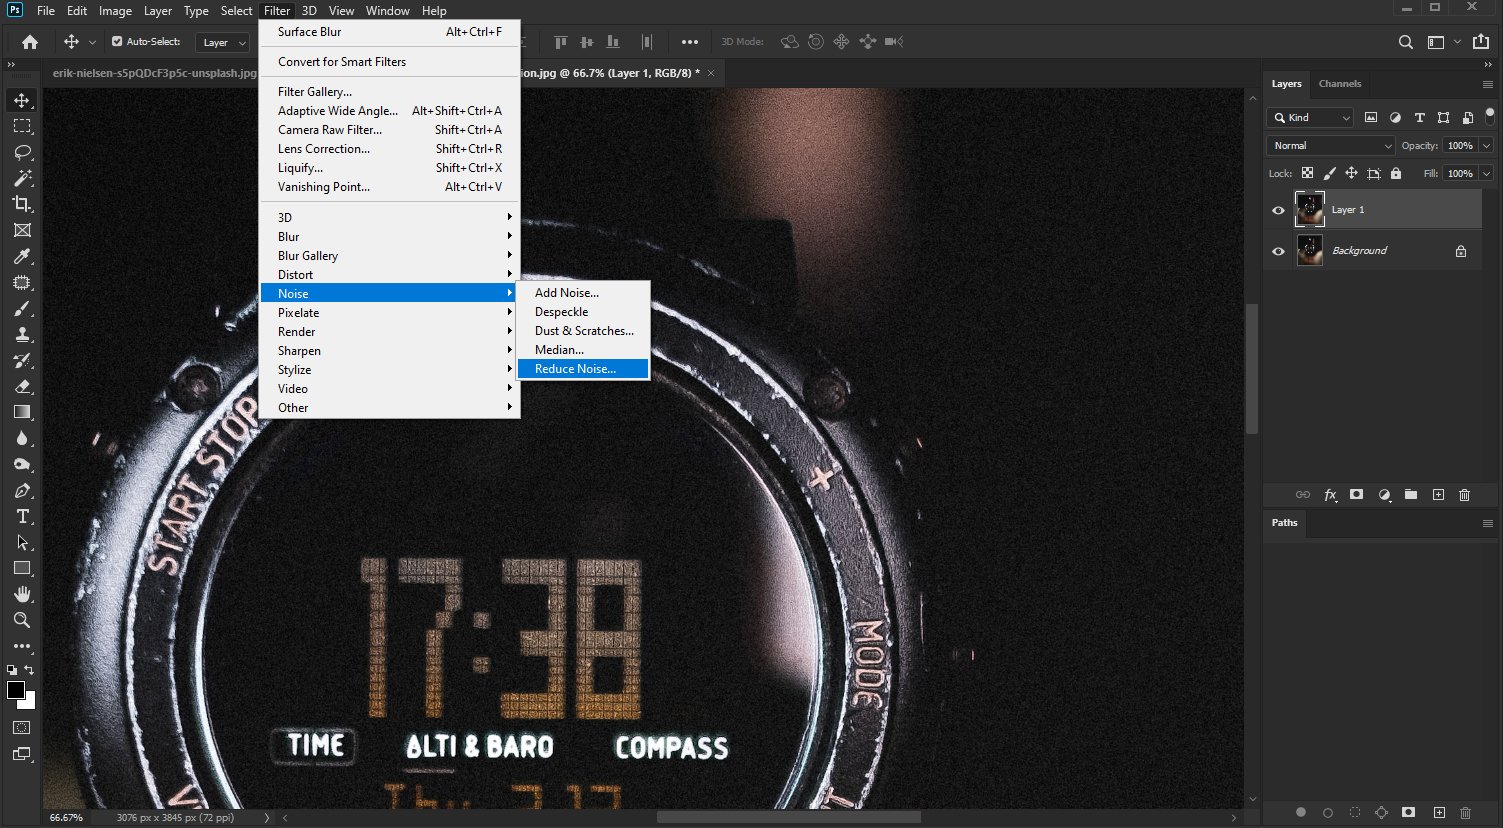
Task: Toggle lock image pixels brush icon
Action: point(1329,173)
